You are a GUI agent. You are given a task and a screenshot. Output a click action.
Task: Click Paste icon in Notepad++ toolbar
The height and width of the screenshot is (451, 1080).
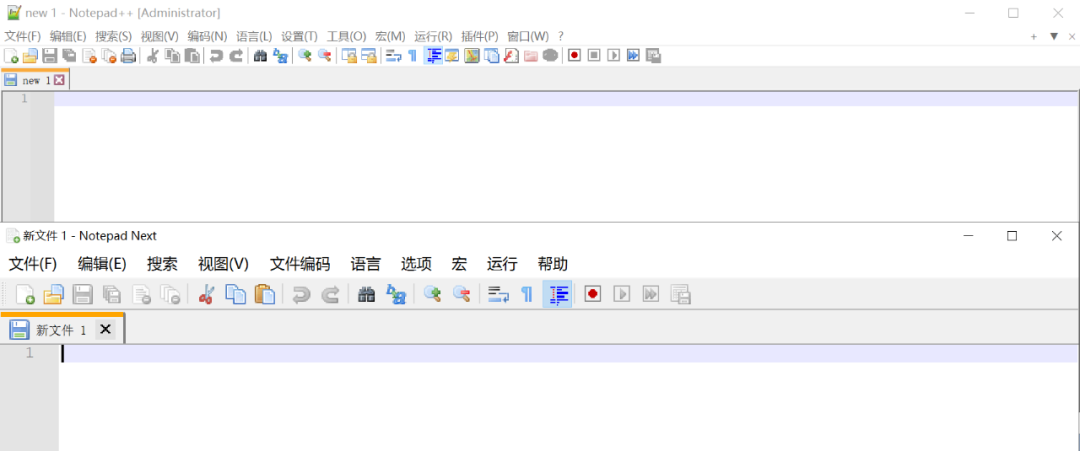coord(192,56)
